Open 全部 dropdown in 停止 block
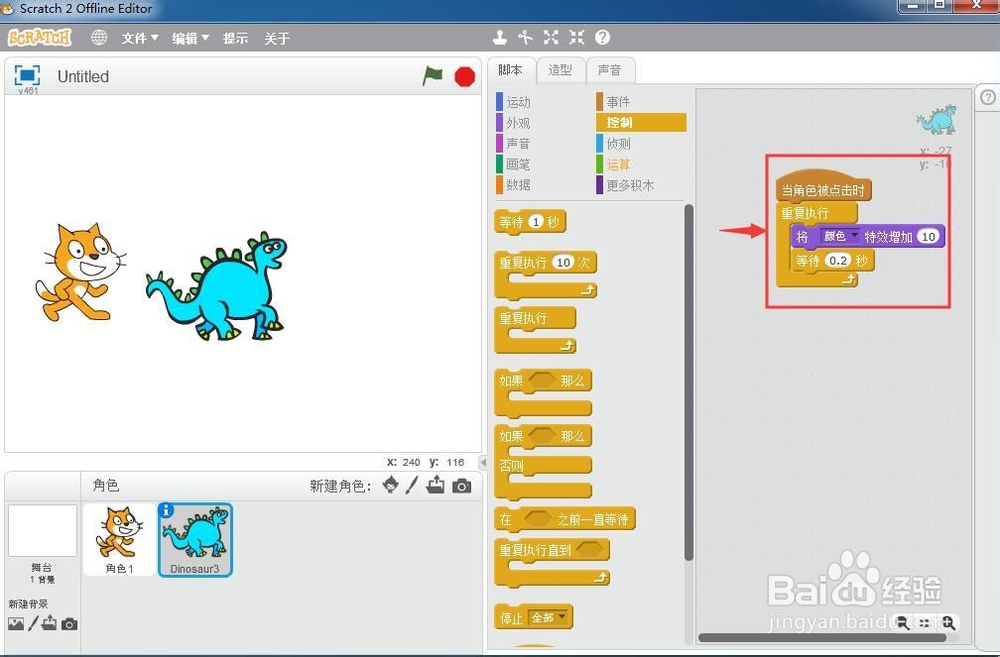The width and height of the screenshot is (1000, 657). (548, 617)
